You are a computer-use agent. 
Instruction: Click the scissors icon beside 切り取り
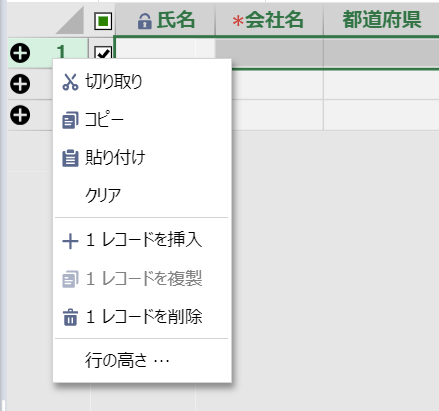70,82
